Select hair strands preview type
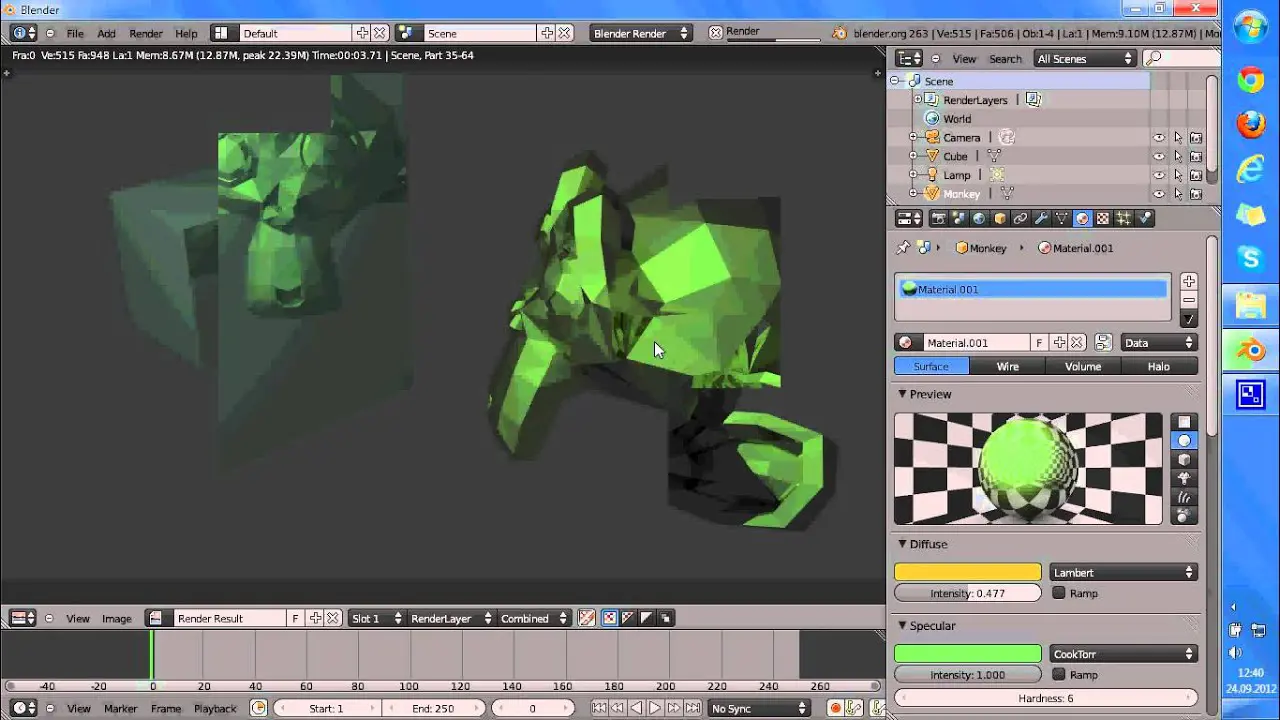This screenshot has height=720, width=1280. coord(1184,497)
